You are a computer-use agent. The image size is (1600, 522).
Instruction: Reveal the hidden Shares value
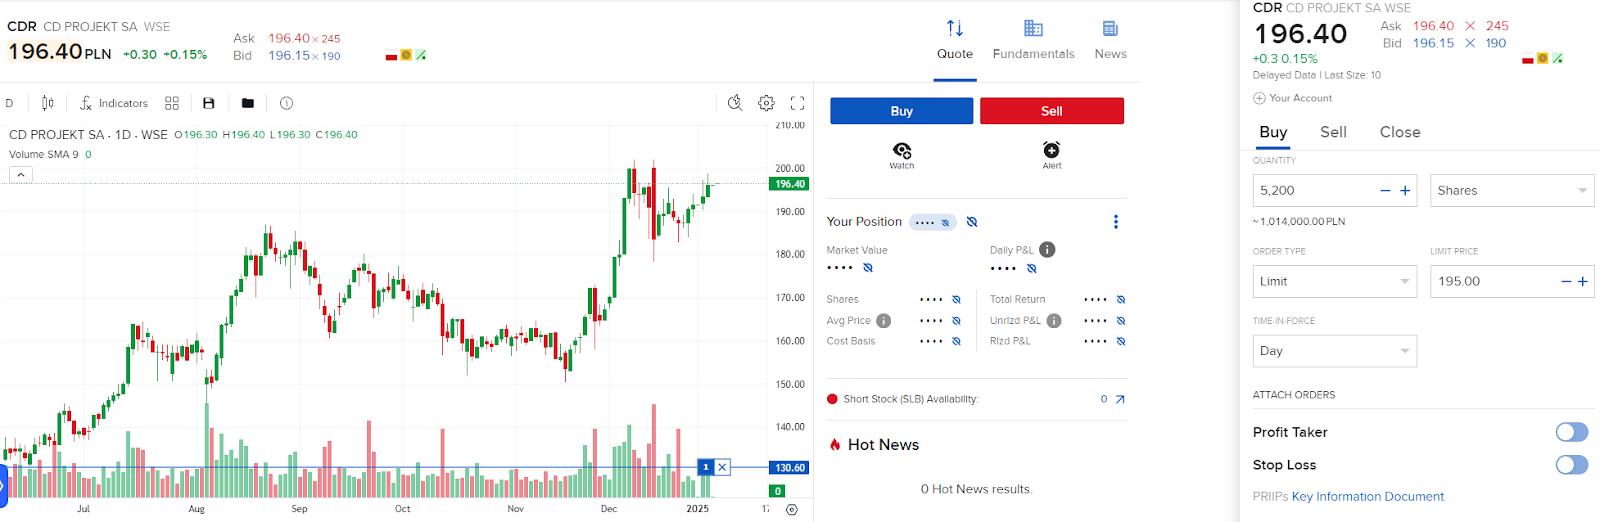[957, 299]
